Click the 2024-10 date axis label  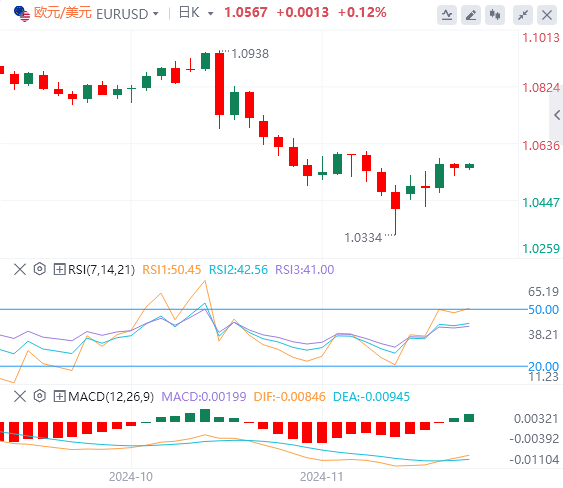[131, 477]
